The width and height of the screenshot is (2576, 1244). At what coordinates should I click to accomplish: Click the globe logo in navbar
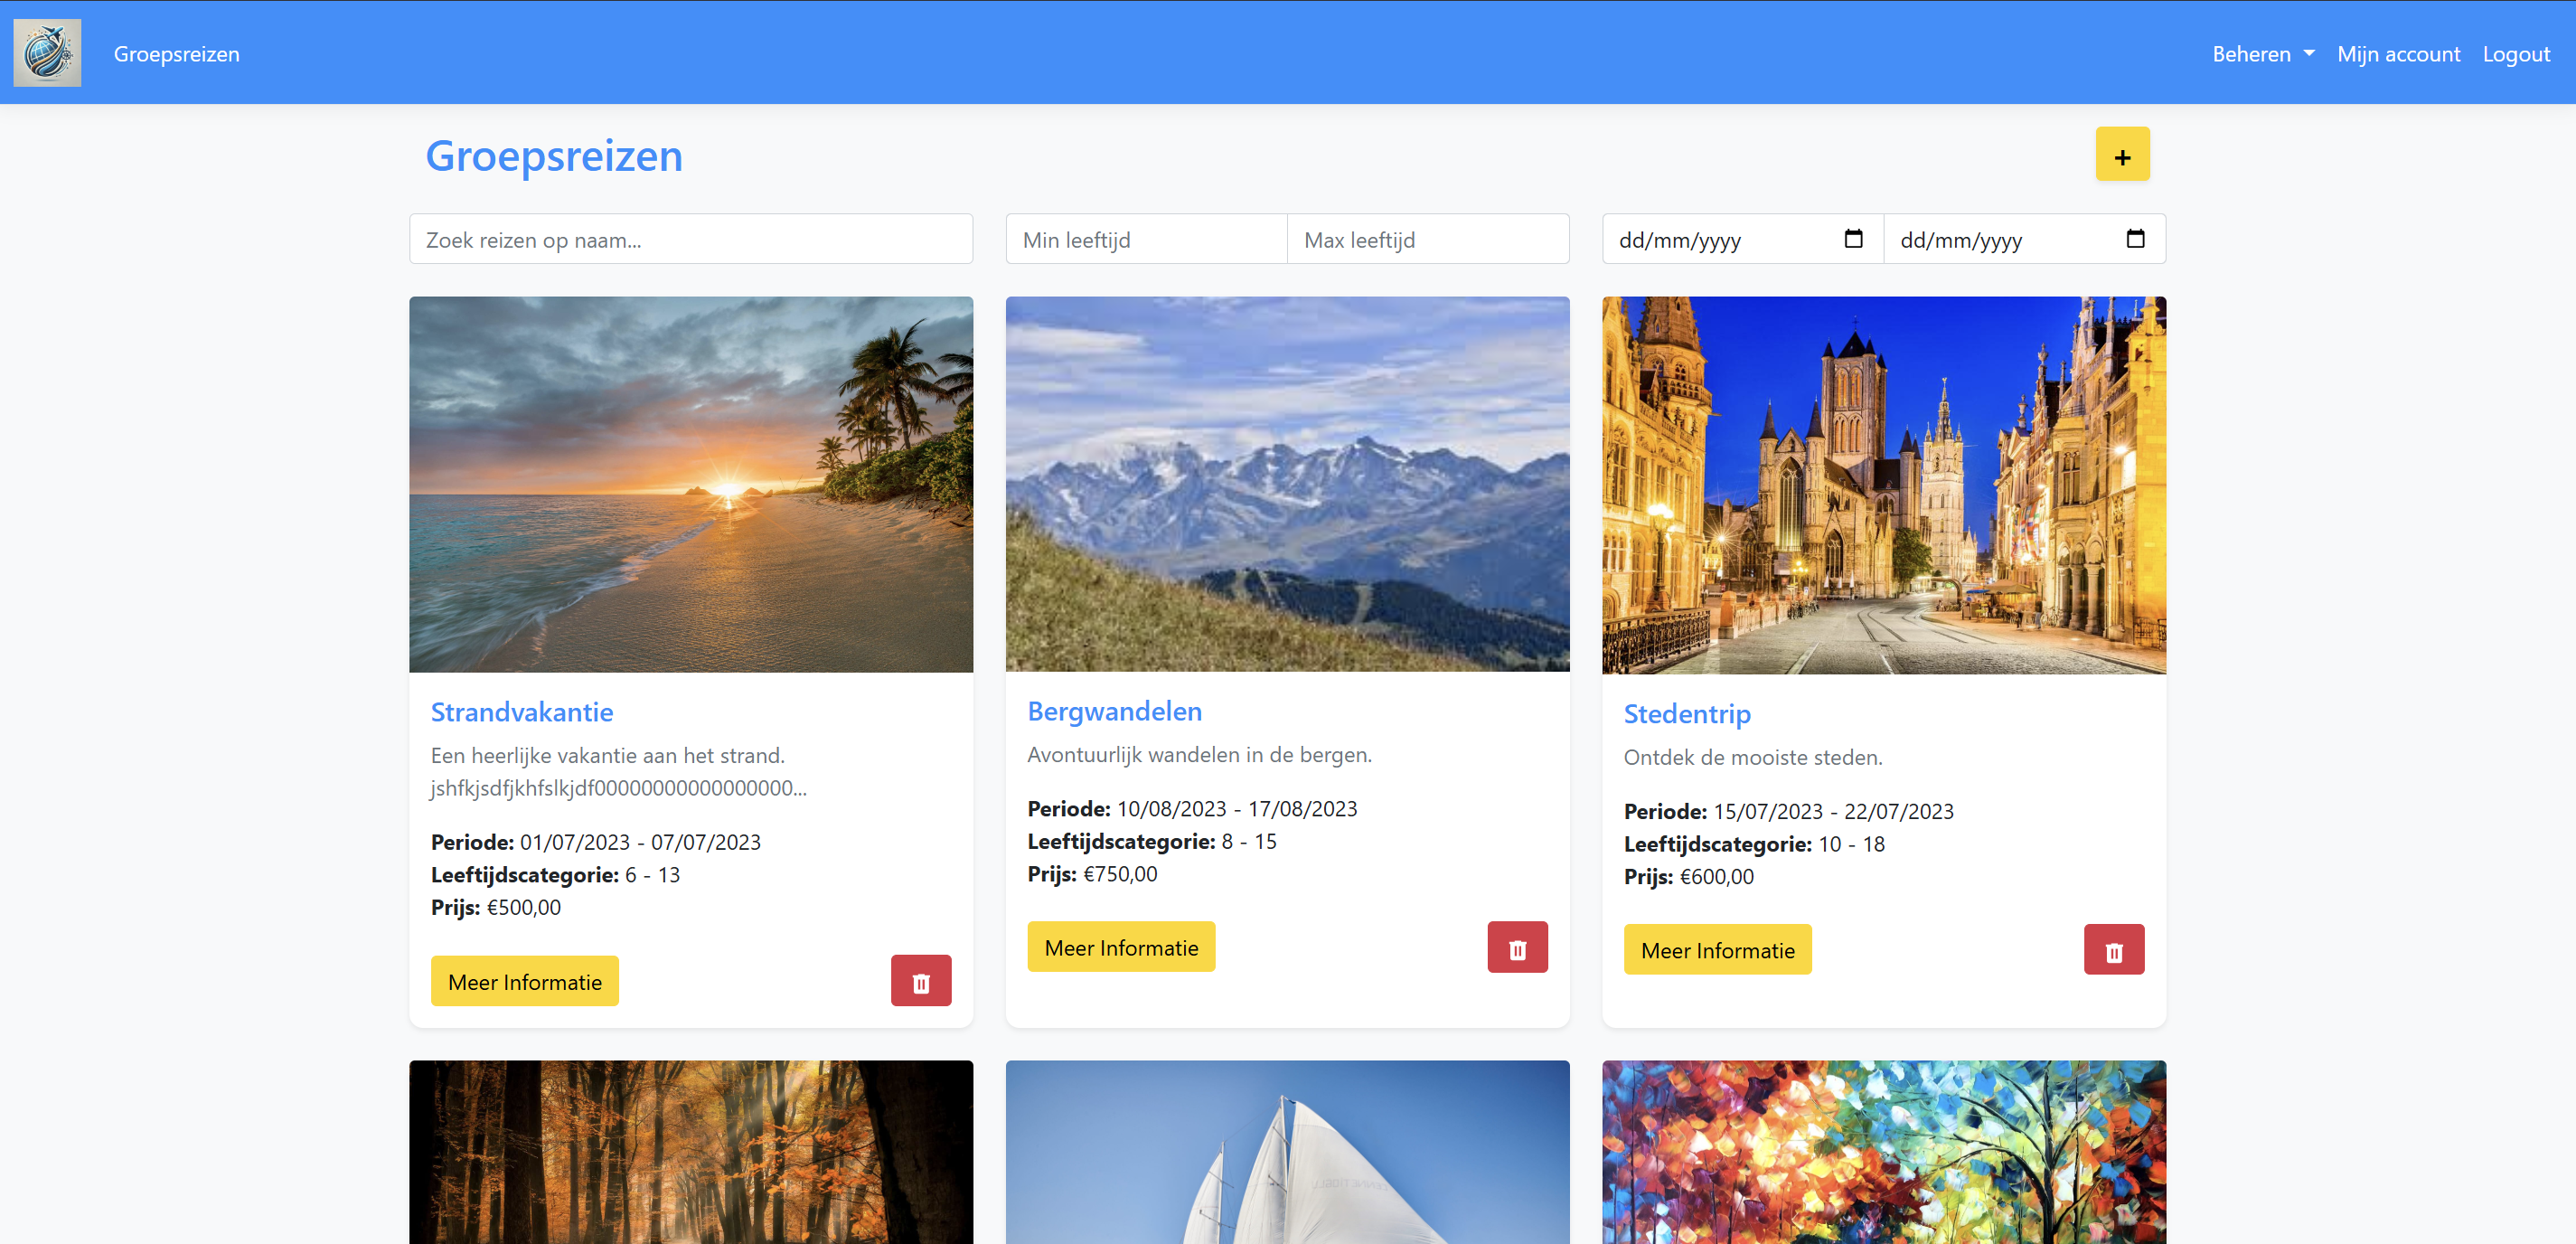[x=47, y=53]
